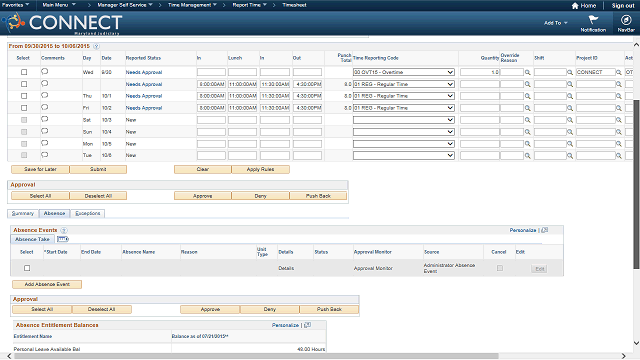Click the horizontal scrollbar thumb at bottom
Image resolution: width=640 pixels, height=360 pixels.
tap(256, 356)
